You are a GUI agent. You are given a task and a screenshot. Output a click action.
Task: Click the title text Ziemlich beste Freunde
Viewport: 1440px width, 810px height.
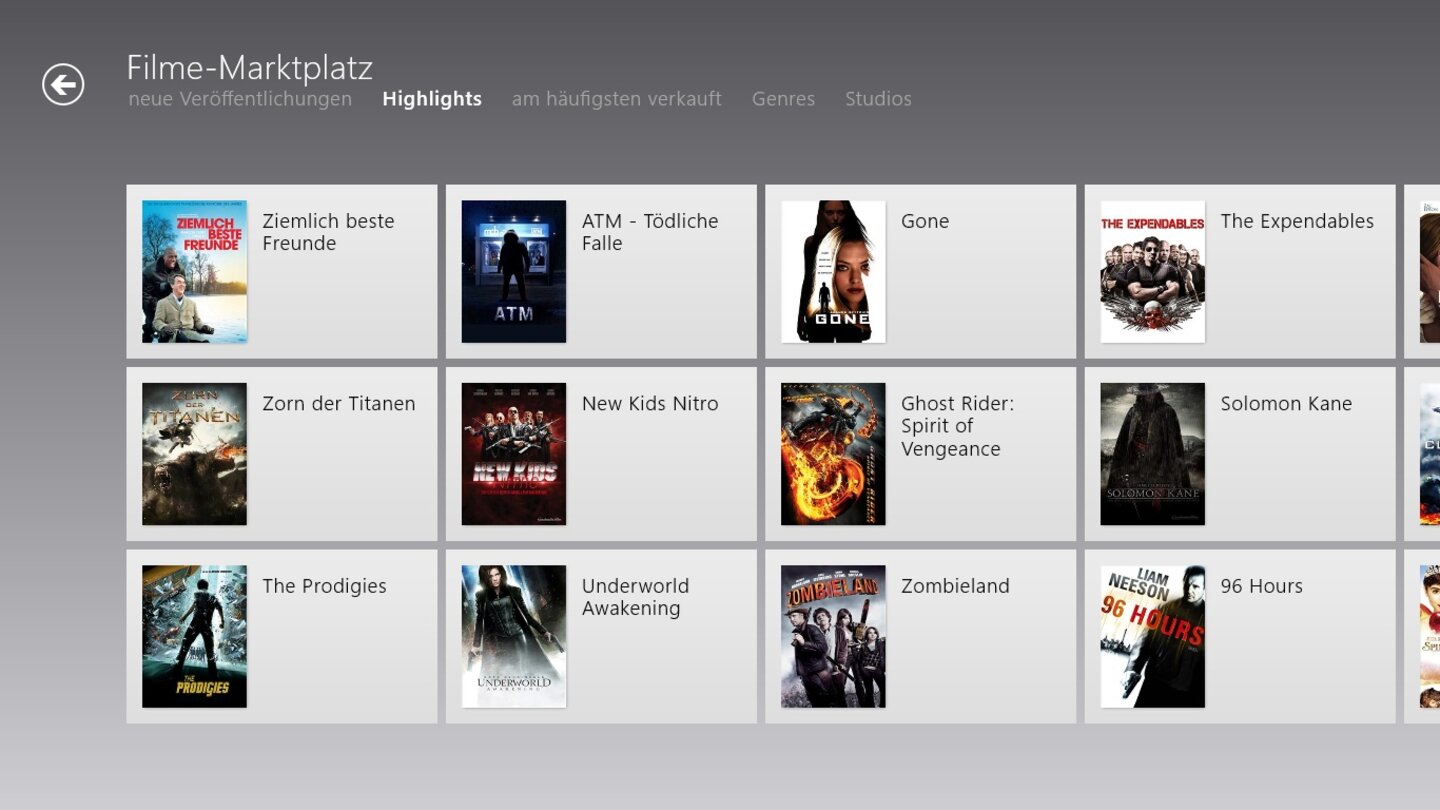328,232
